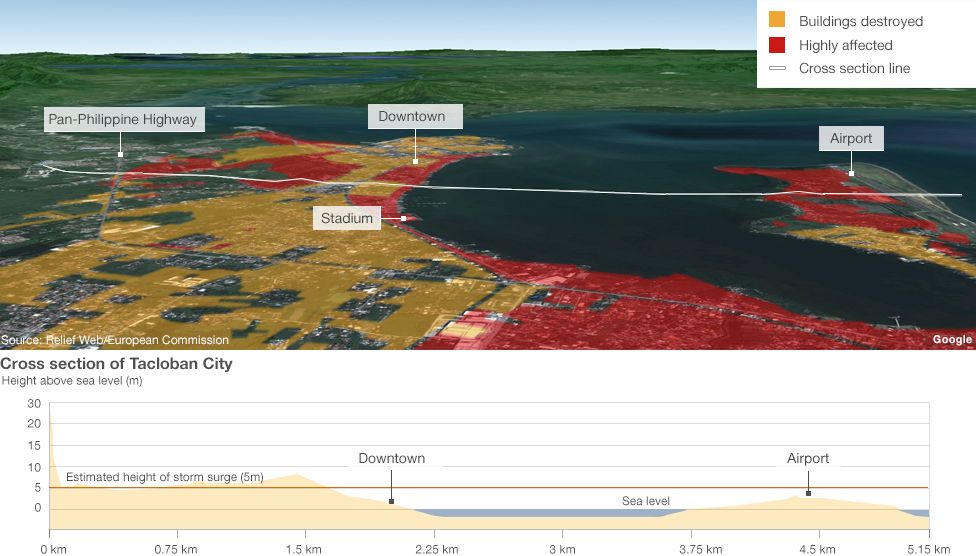
Task: Click the 30 value on the height axis
Action: tap(34, 403)
